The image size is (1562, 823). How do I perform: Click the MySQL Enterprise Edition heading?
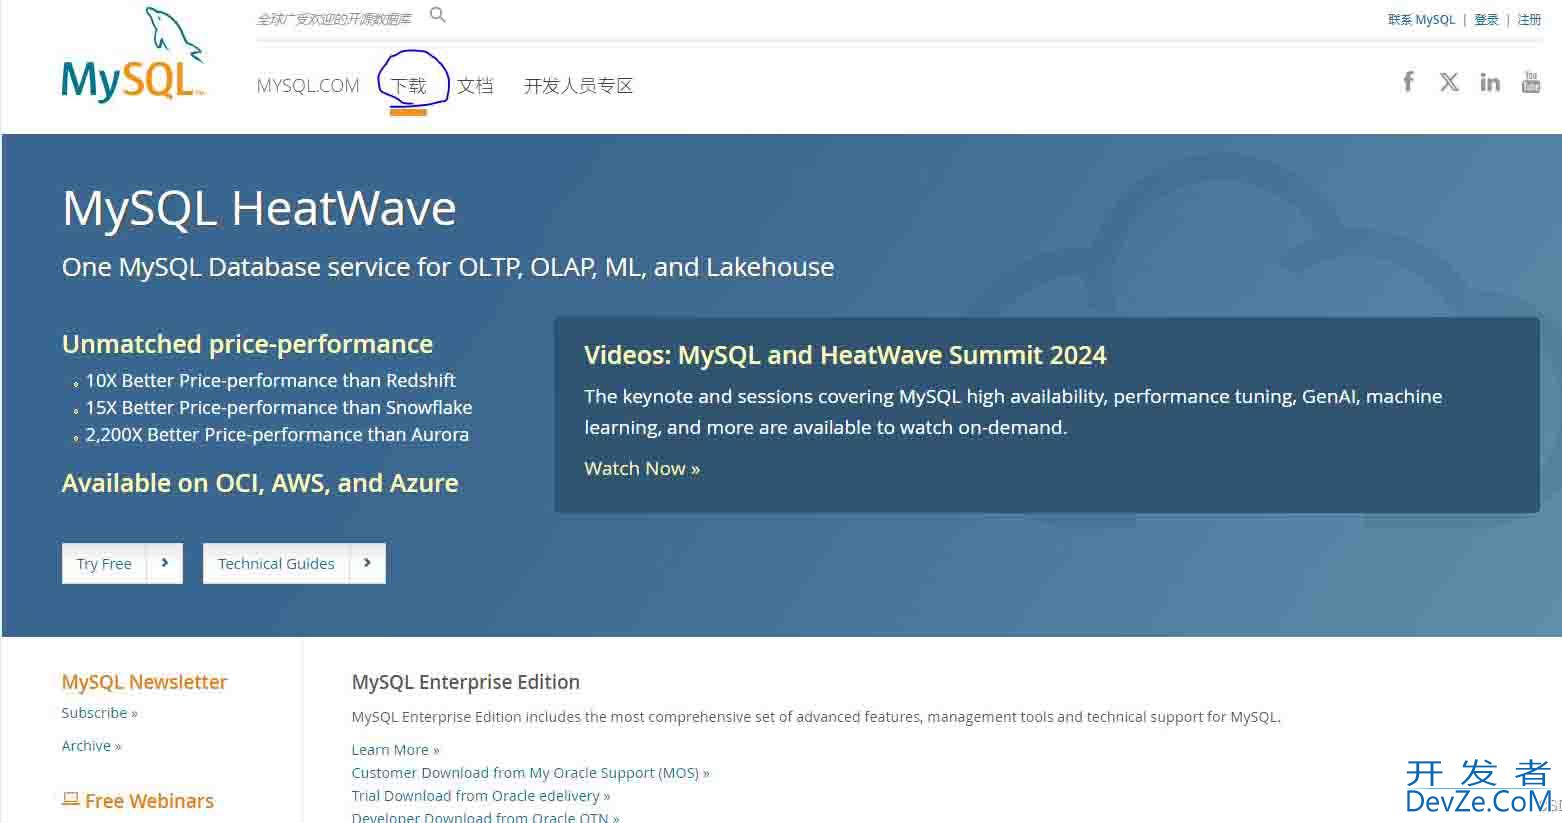click(x=466, y=682)
